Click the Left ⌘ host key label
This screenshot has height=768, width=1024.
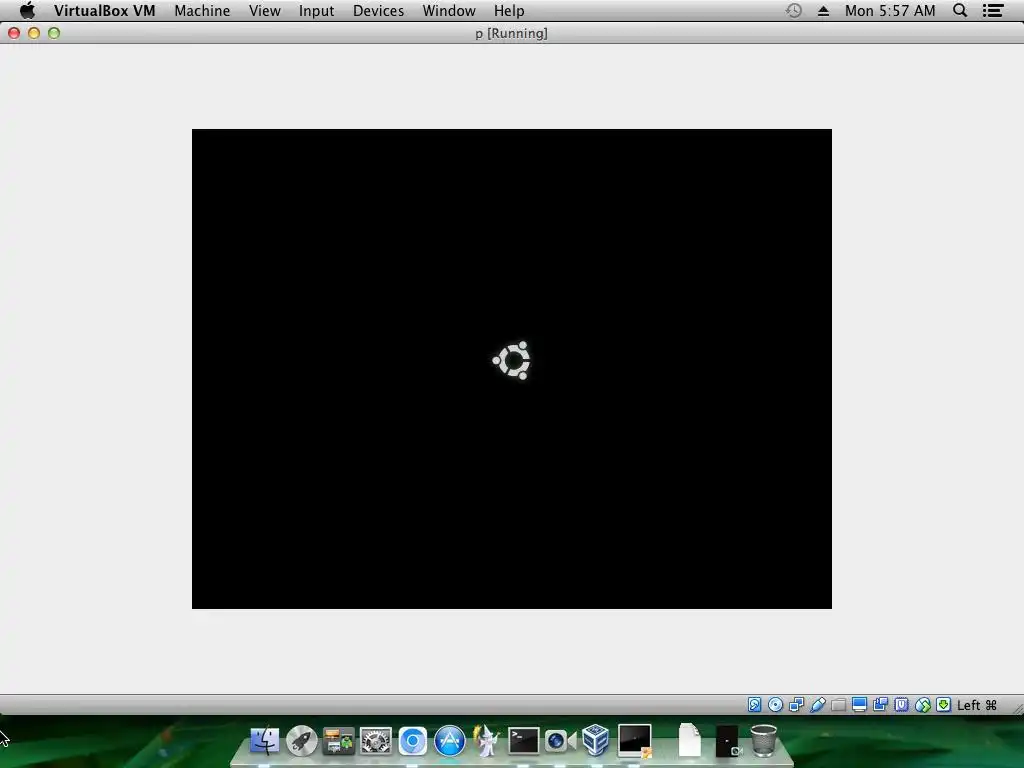point(977,705)
